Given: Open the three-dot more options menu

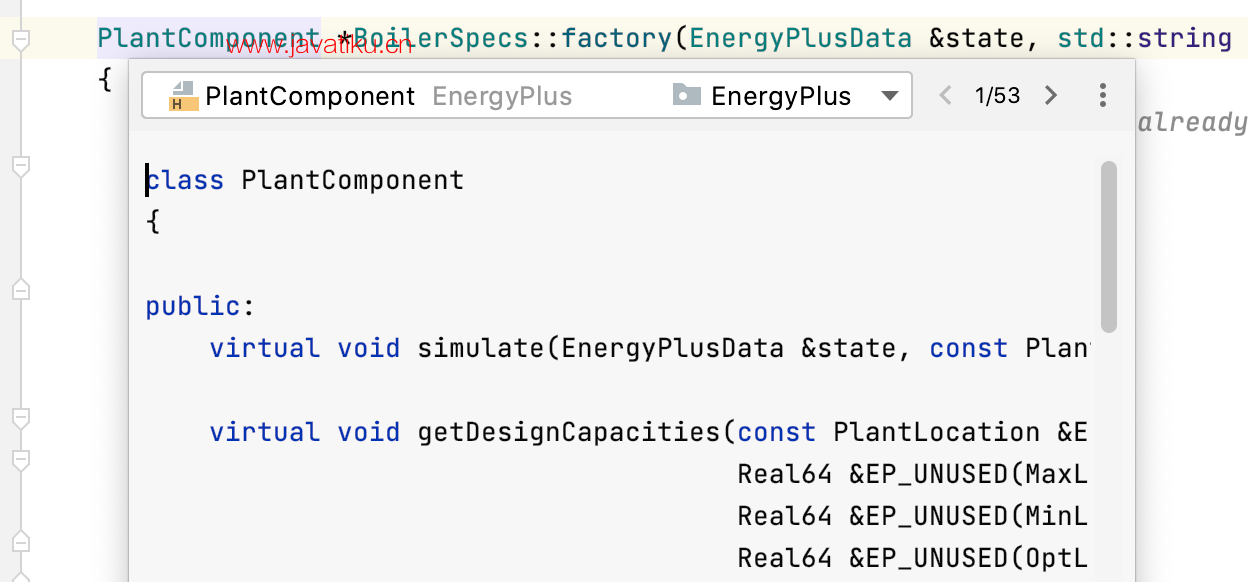Looking at the screenshot, I should pyautogui.click(x=1103, y=96).
